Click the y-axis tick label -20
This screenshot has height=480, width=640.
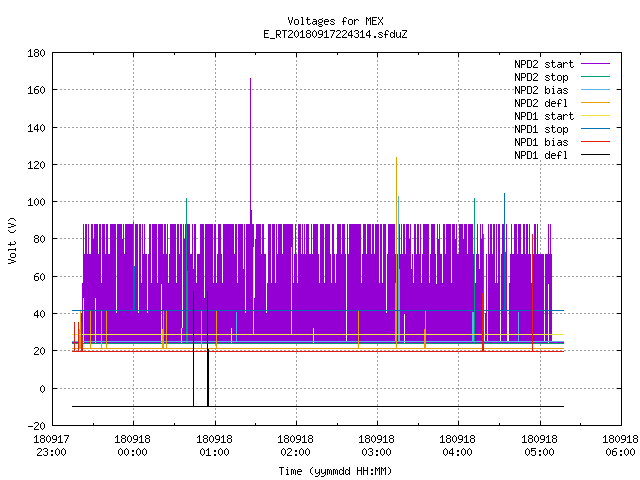36,426
